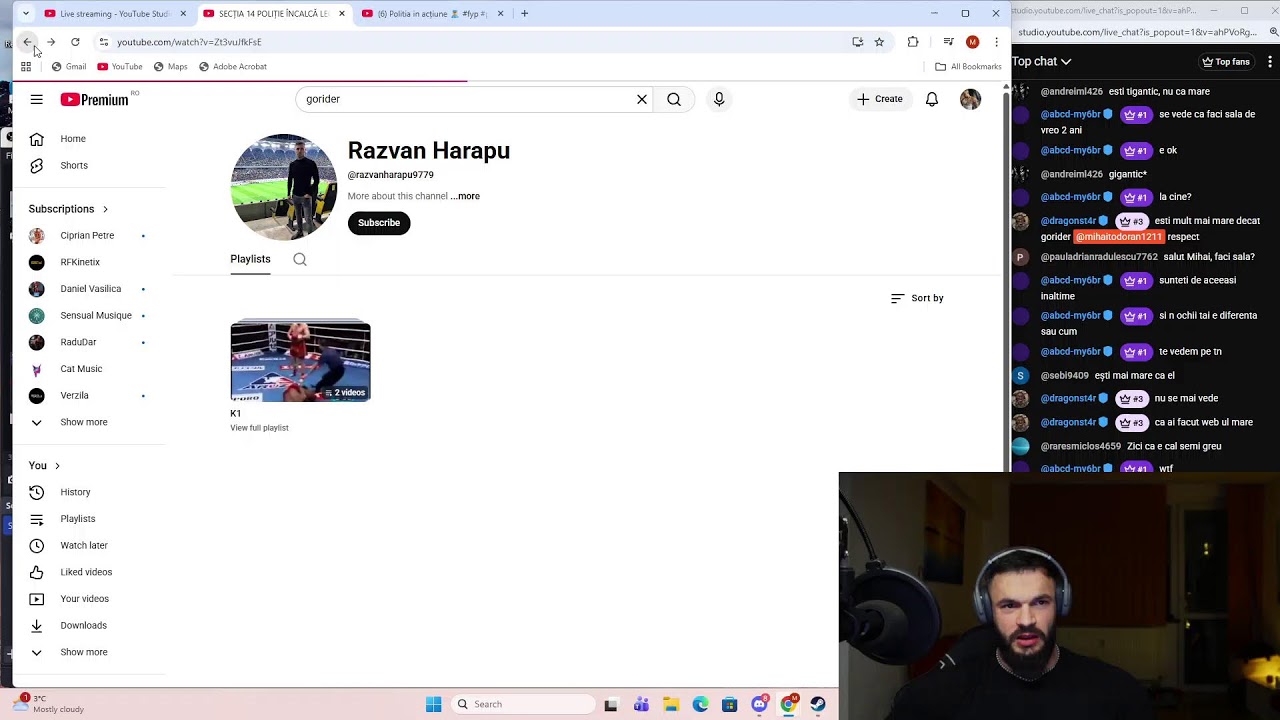Open Maps bookmark
Viewport: 1280px width, 720px height.
(x=170, y=67)
